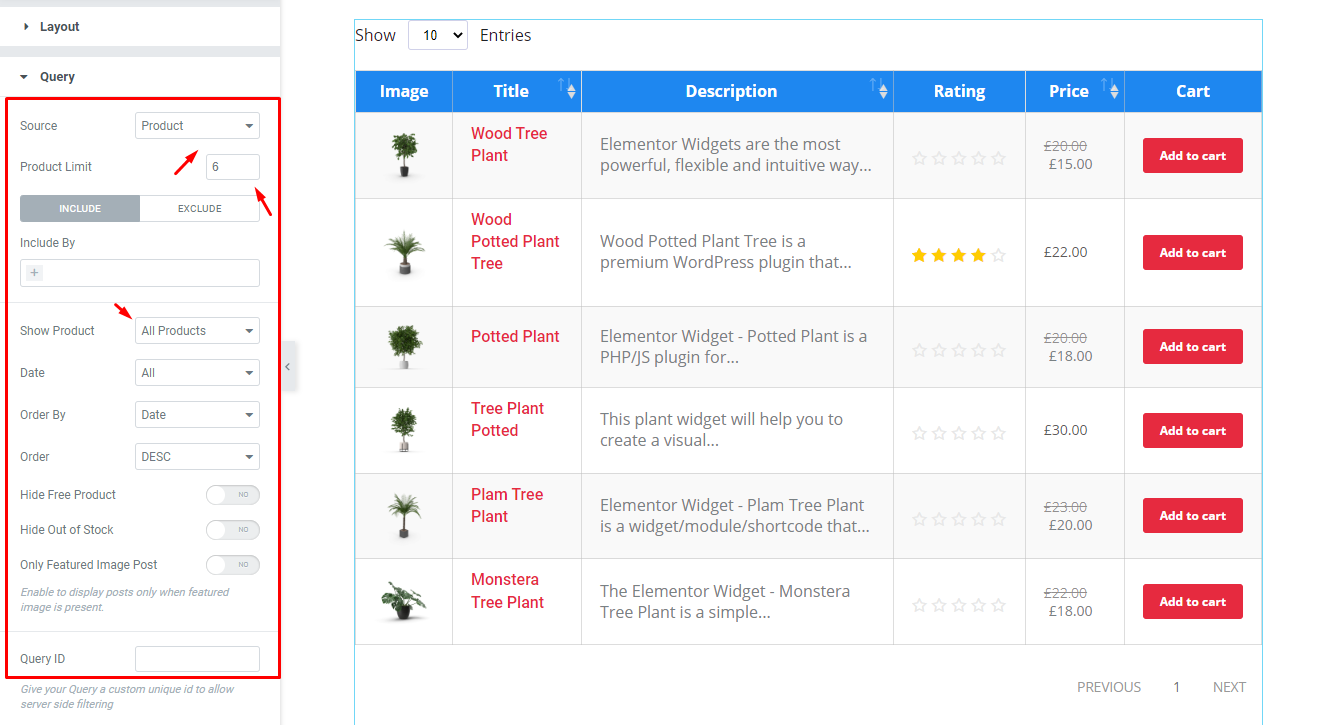
Task: Collapse the settings panel with the chevron arrow
Action: (288, 366)
